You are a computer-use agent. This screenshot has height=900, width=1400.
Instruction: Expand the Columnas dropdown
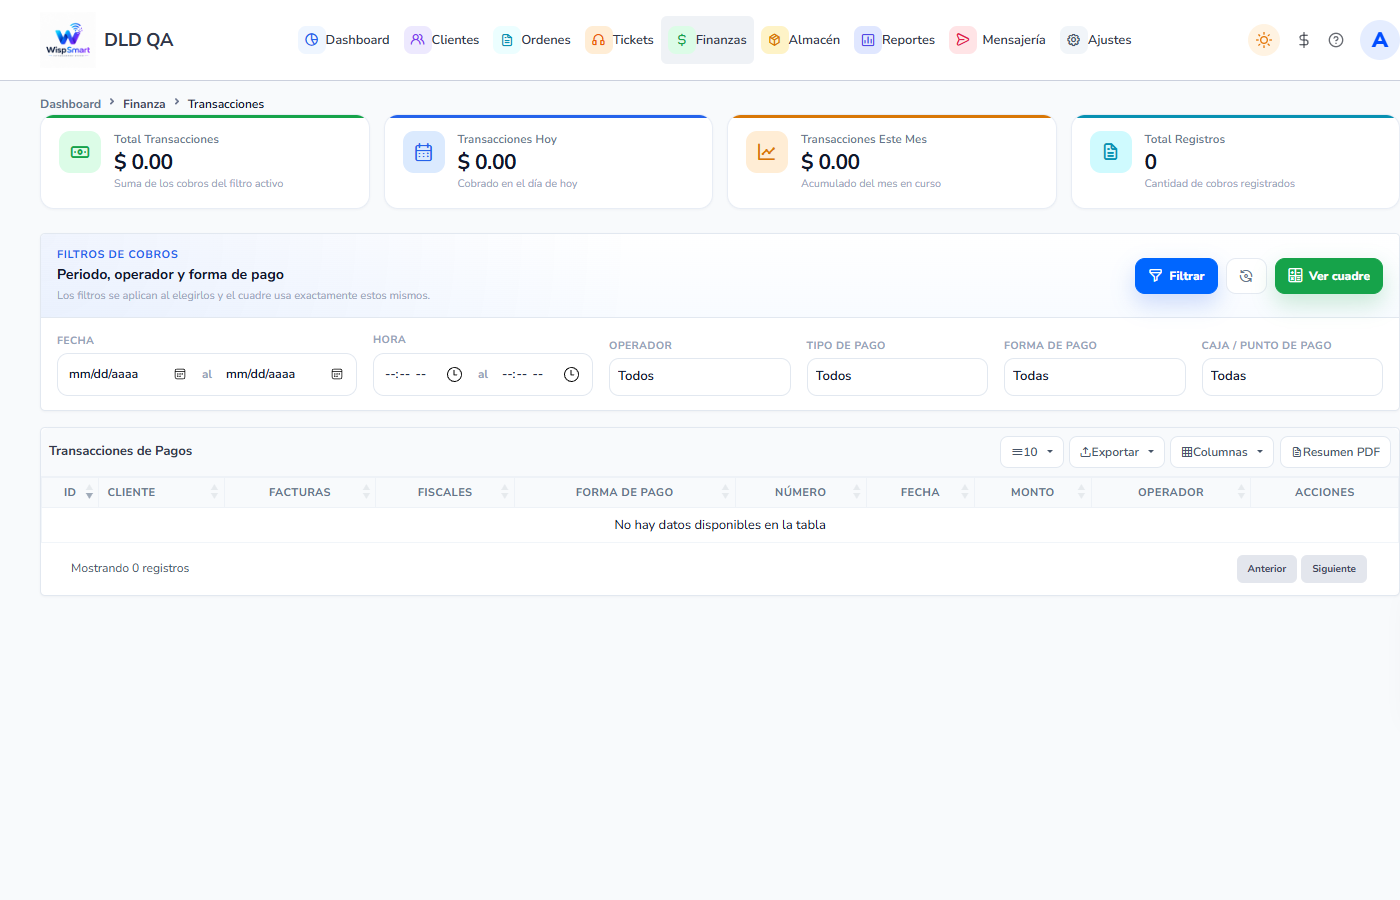click(x=1222, y=452)
